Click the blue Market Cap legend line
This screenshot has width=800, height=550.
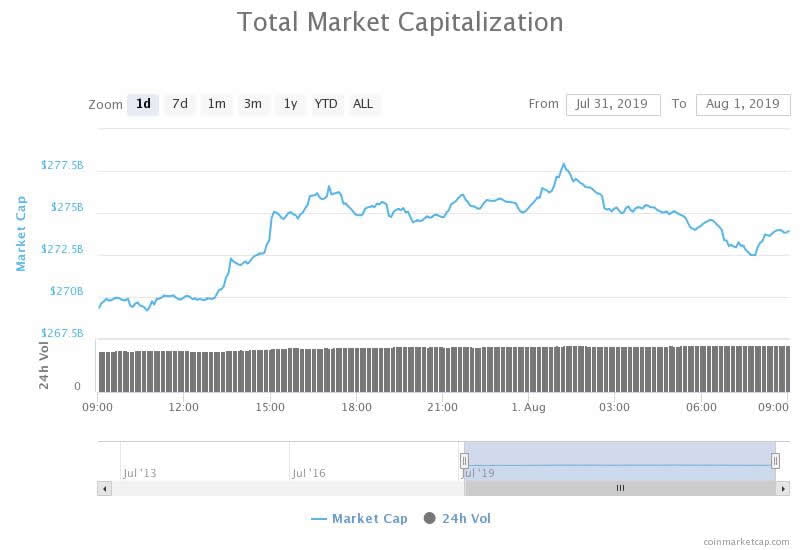coord(319,518)
